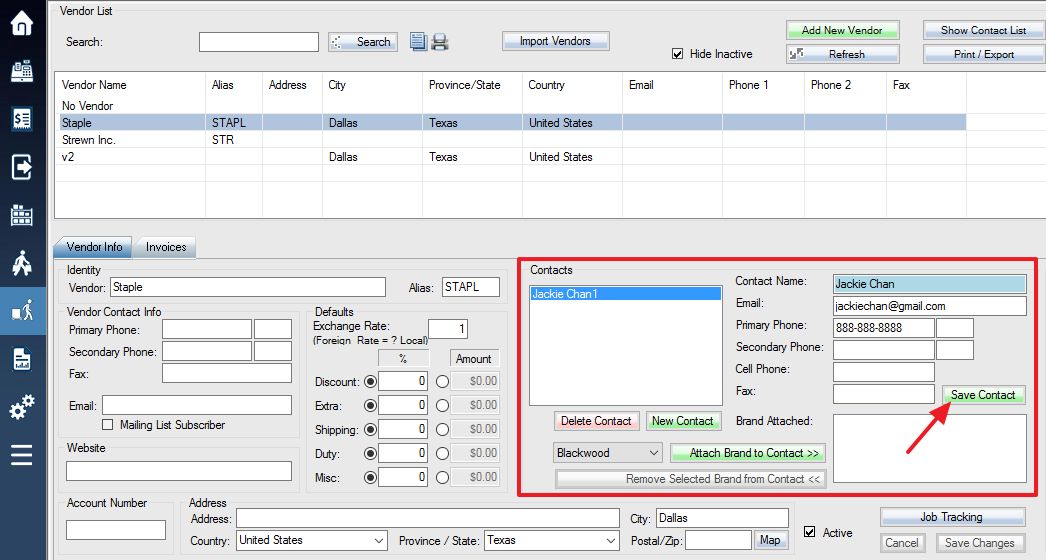
Task: Focus the vendor Search input field
Action: [x=259, y=41]
